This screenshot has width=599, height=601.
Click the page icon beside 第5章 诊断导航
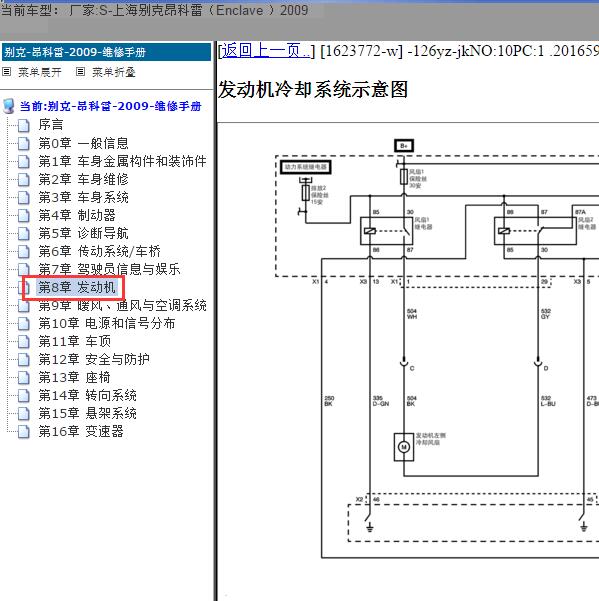(x=24, y=233)
